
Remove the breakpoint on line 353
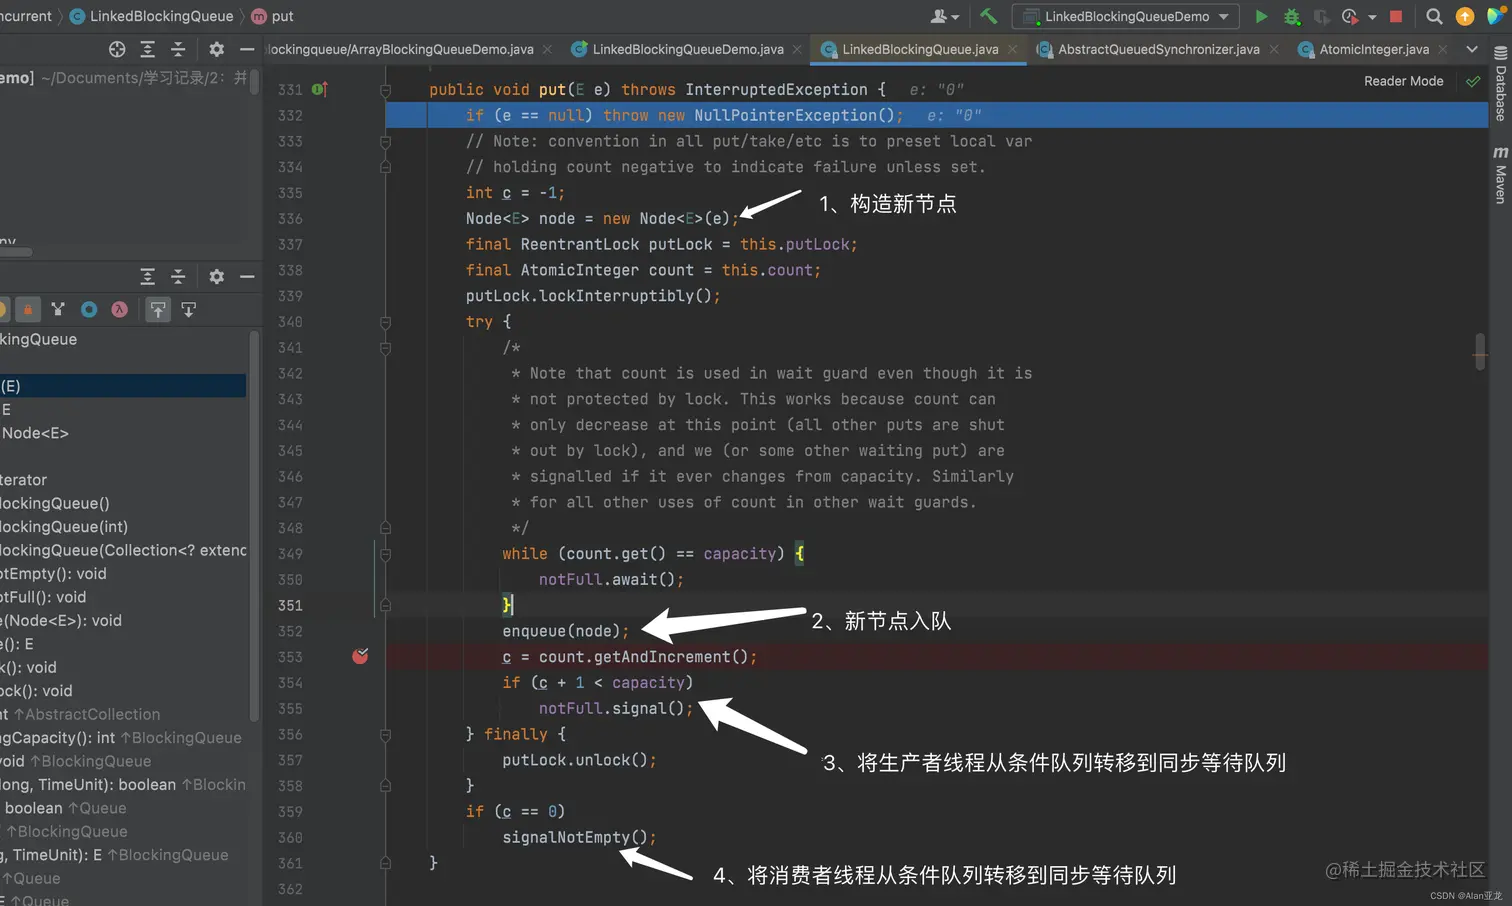tap(360, 656)
